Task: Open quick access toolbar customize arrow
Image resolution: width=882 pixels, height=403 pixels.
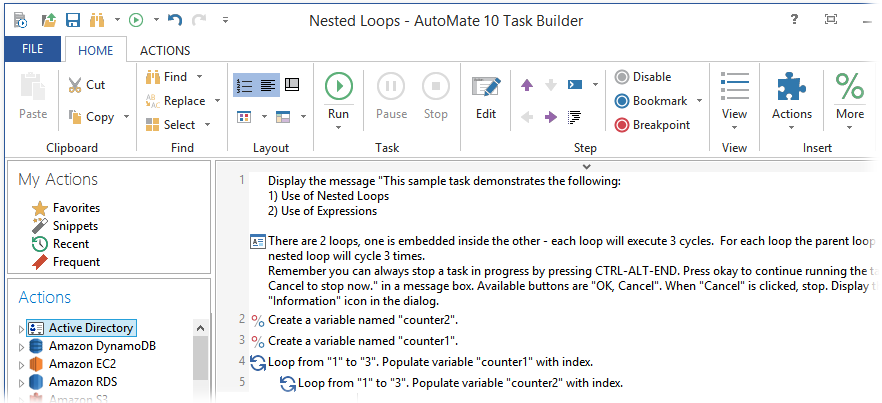Action: pyautogui.click(x=225, y=20)
